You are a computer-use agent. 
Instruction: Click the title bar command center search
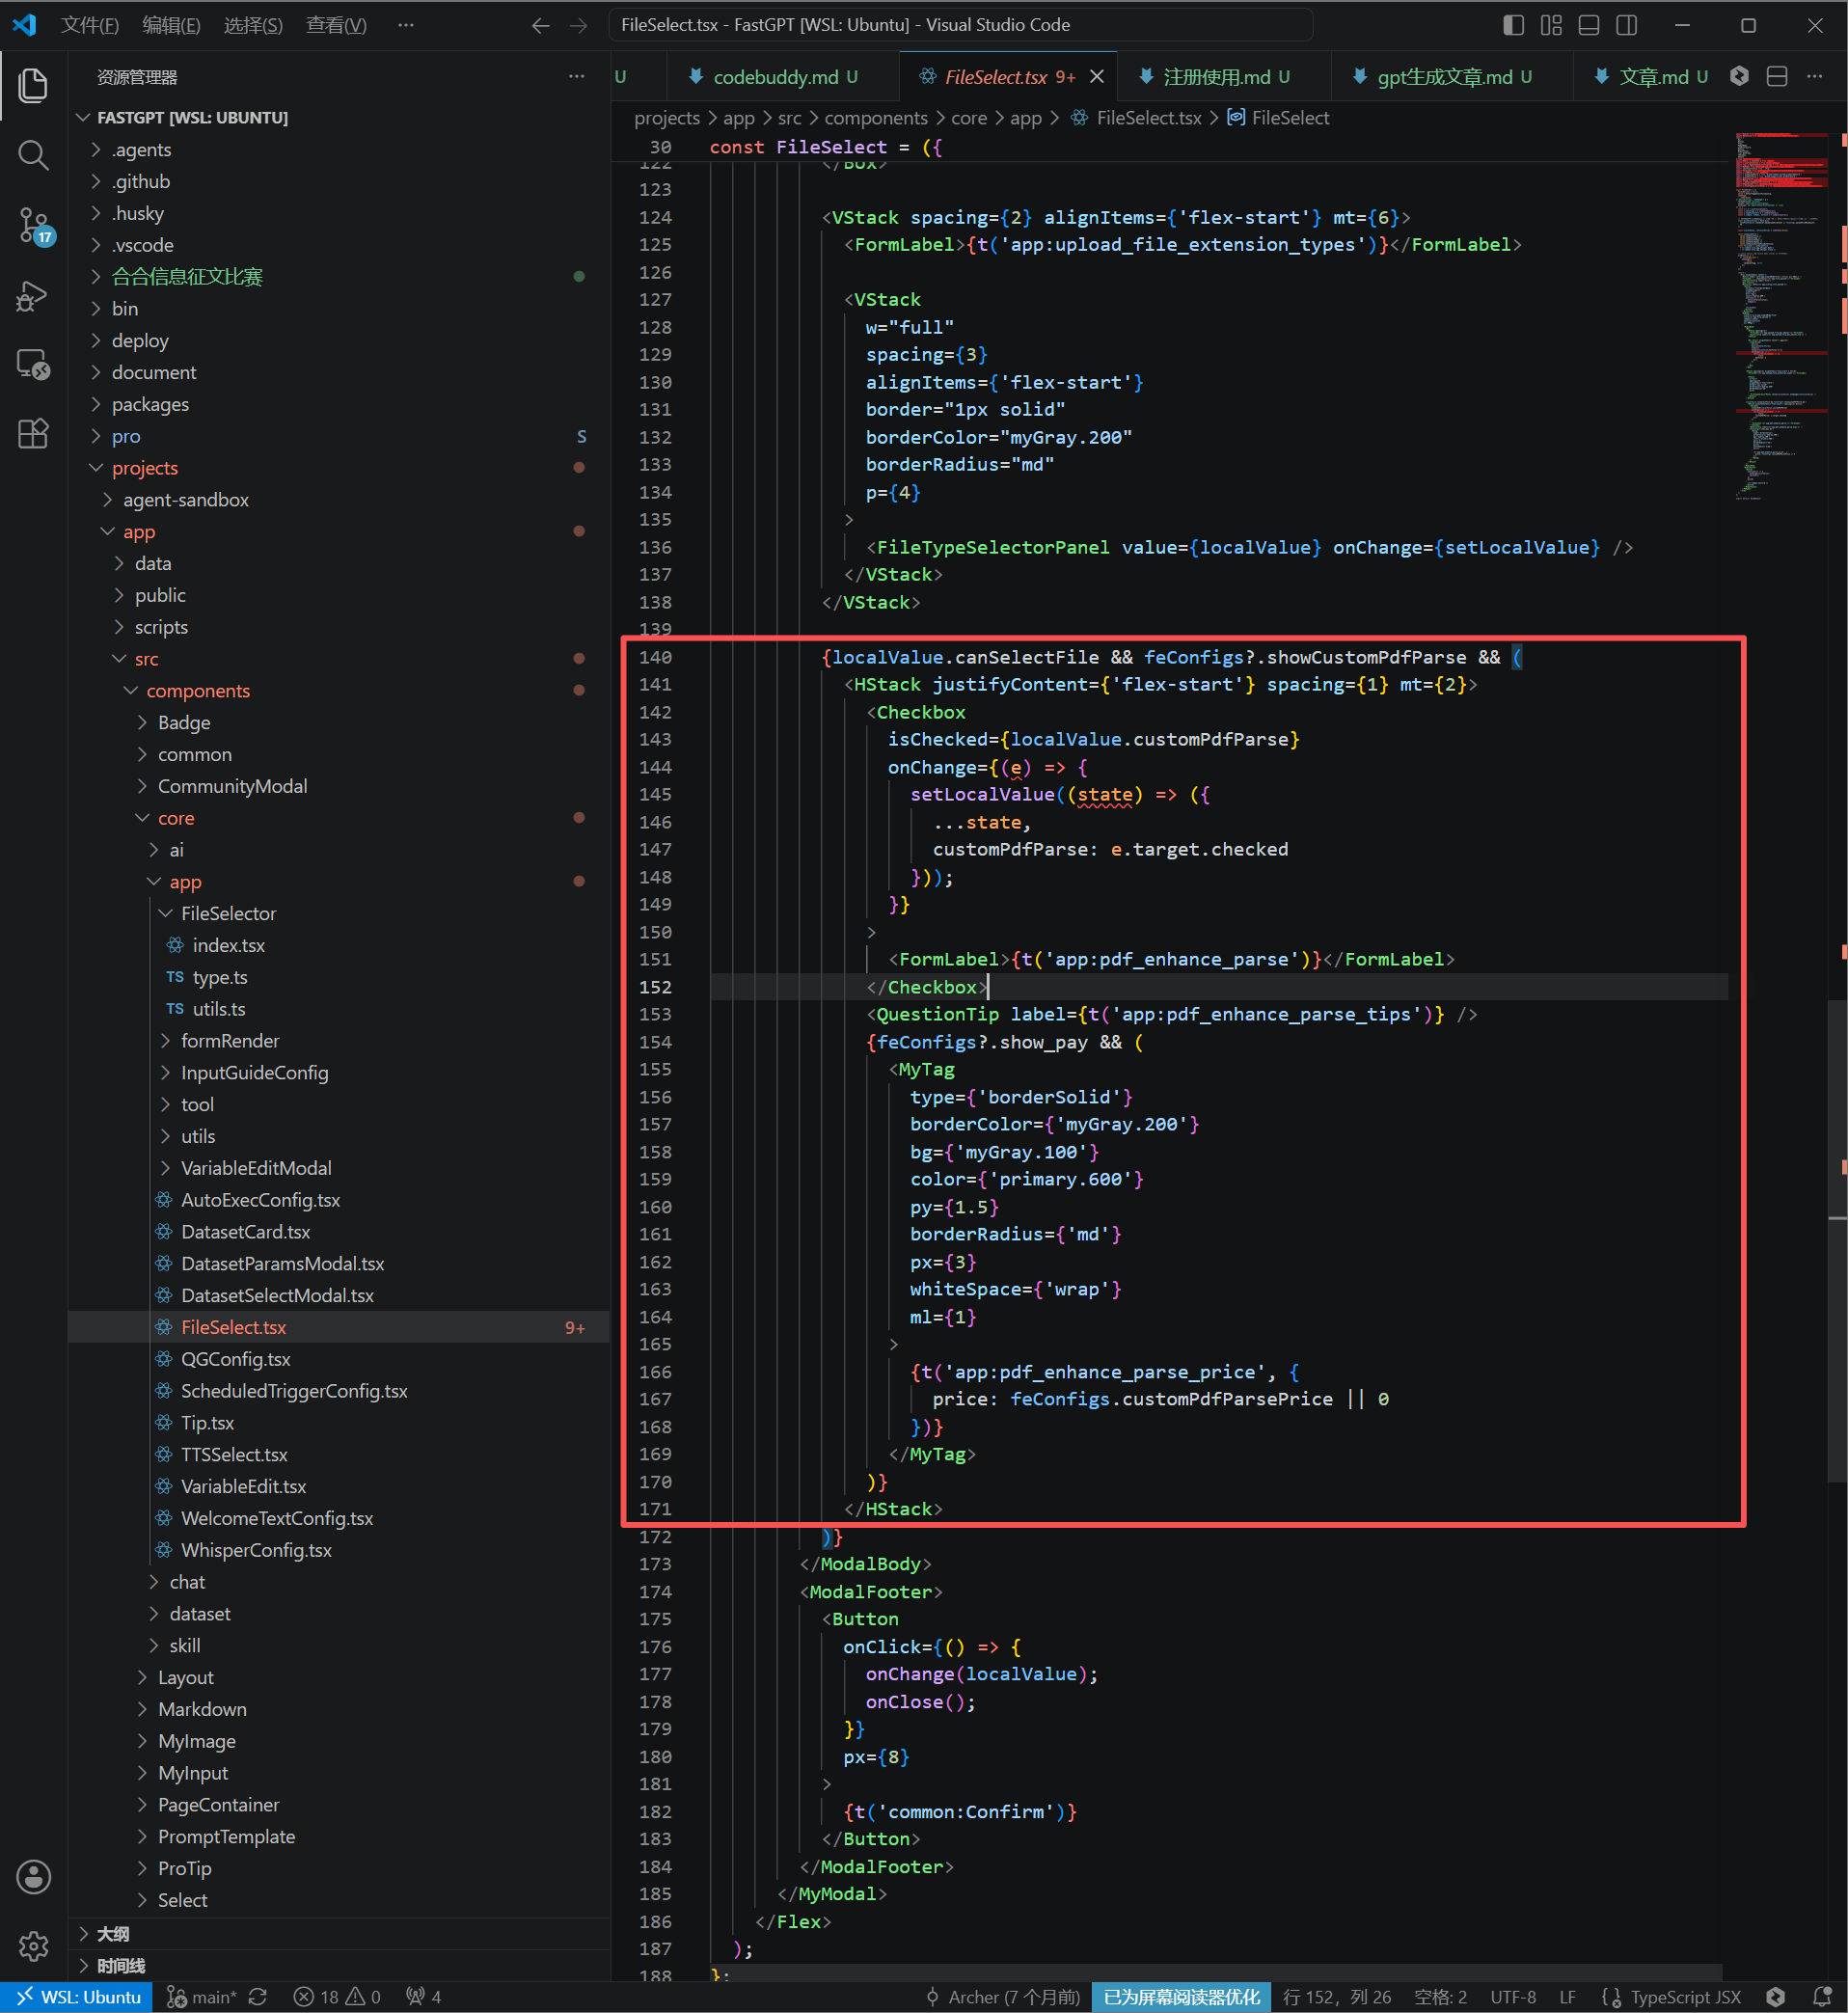click(x=960, y=25)
